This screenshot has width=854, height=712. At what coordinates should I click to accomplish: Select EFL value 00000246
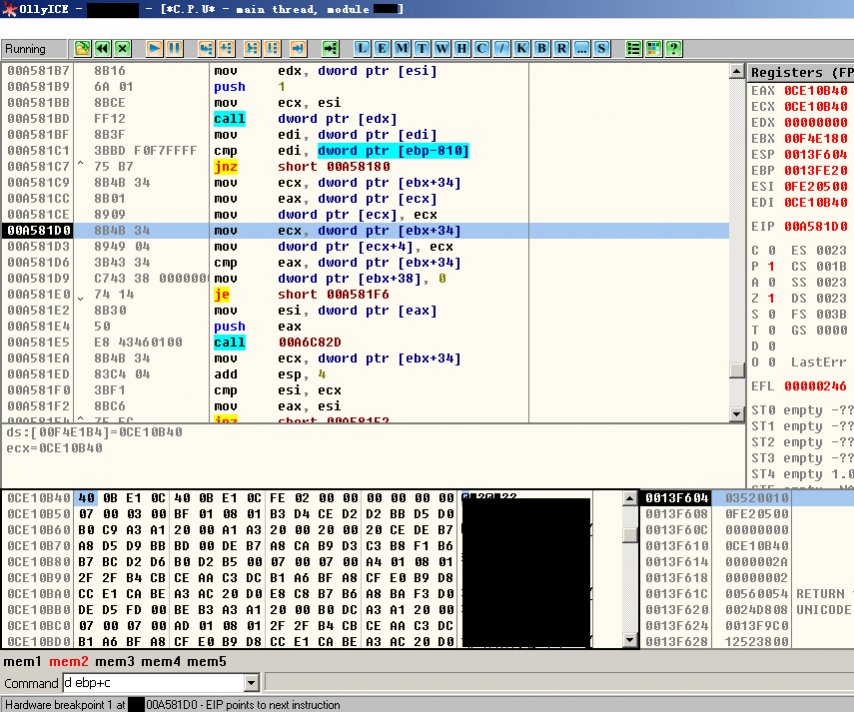(x=816, y=386)
